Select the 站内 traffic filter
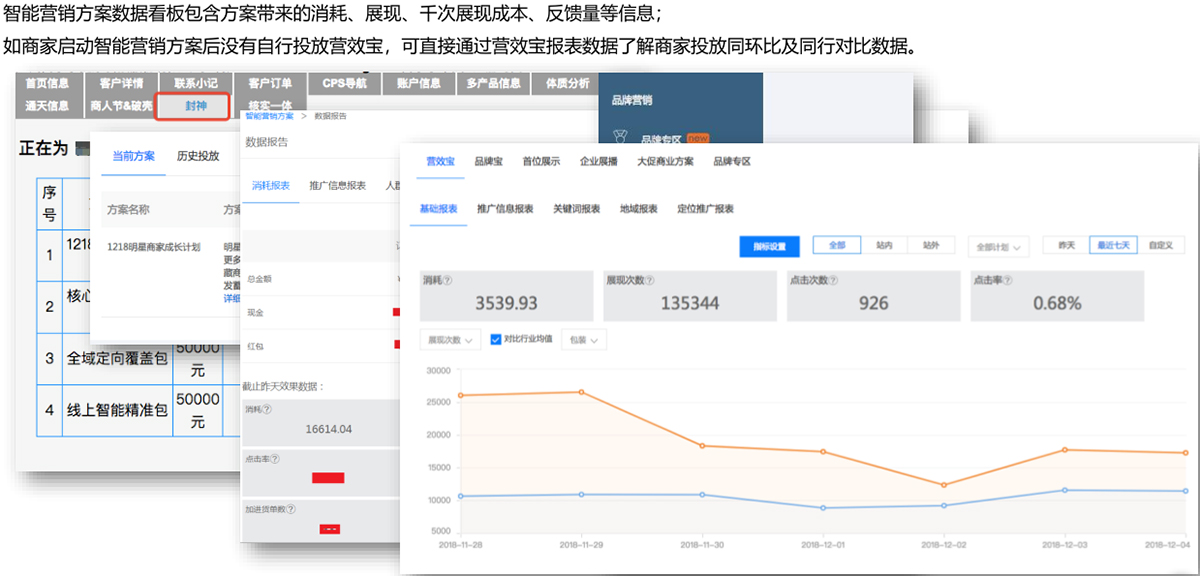 click(884, 245)
